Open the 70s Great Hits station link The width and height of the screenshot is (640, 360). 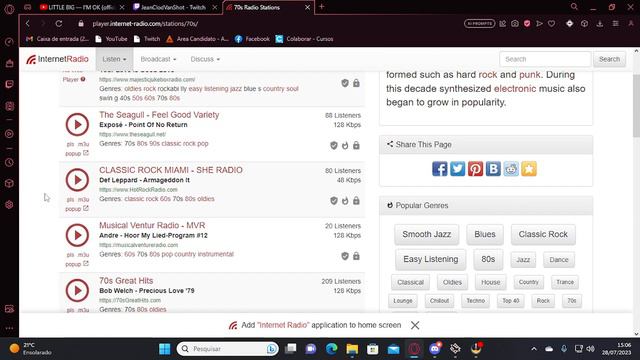click(x=126, y=281)
